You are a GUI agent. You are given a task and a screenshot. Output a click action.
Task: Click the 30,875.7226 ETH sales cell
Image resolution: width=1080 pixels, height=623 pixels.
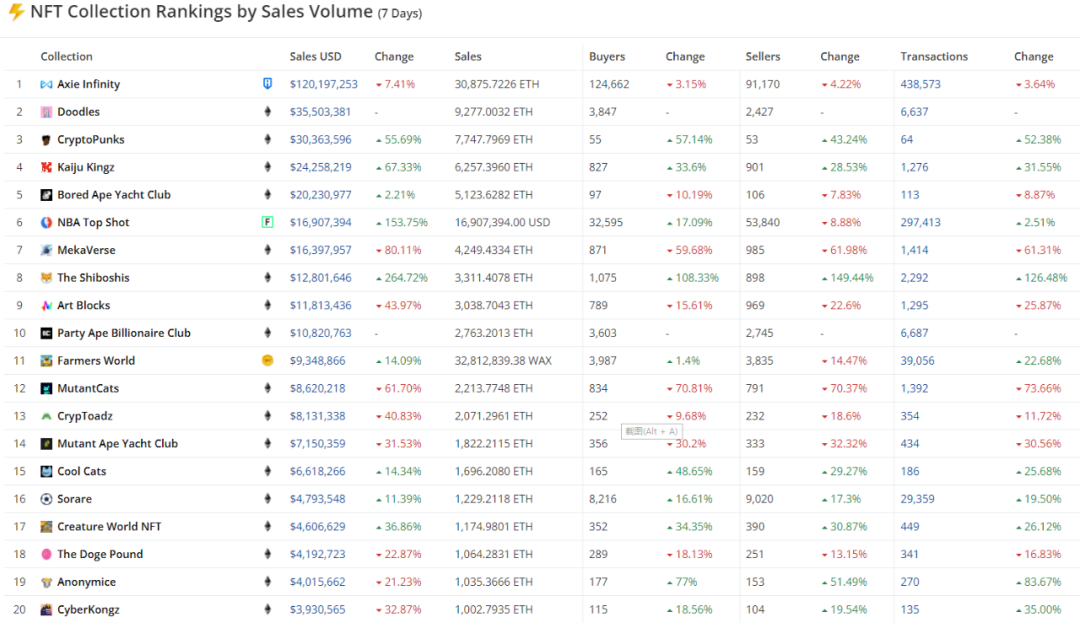click(497, 84)
